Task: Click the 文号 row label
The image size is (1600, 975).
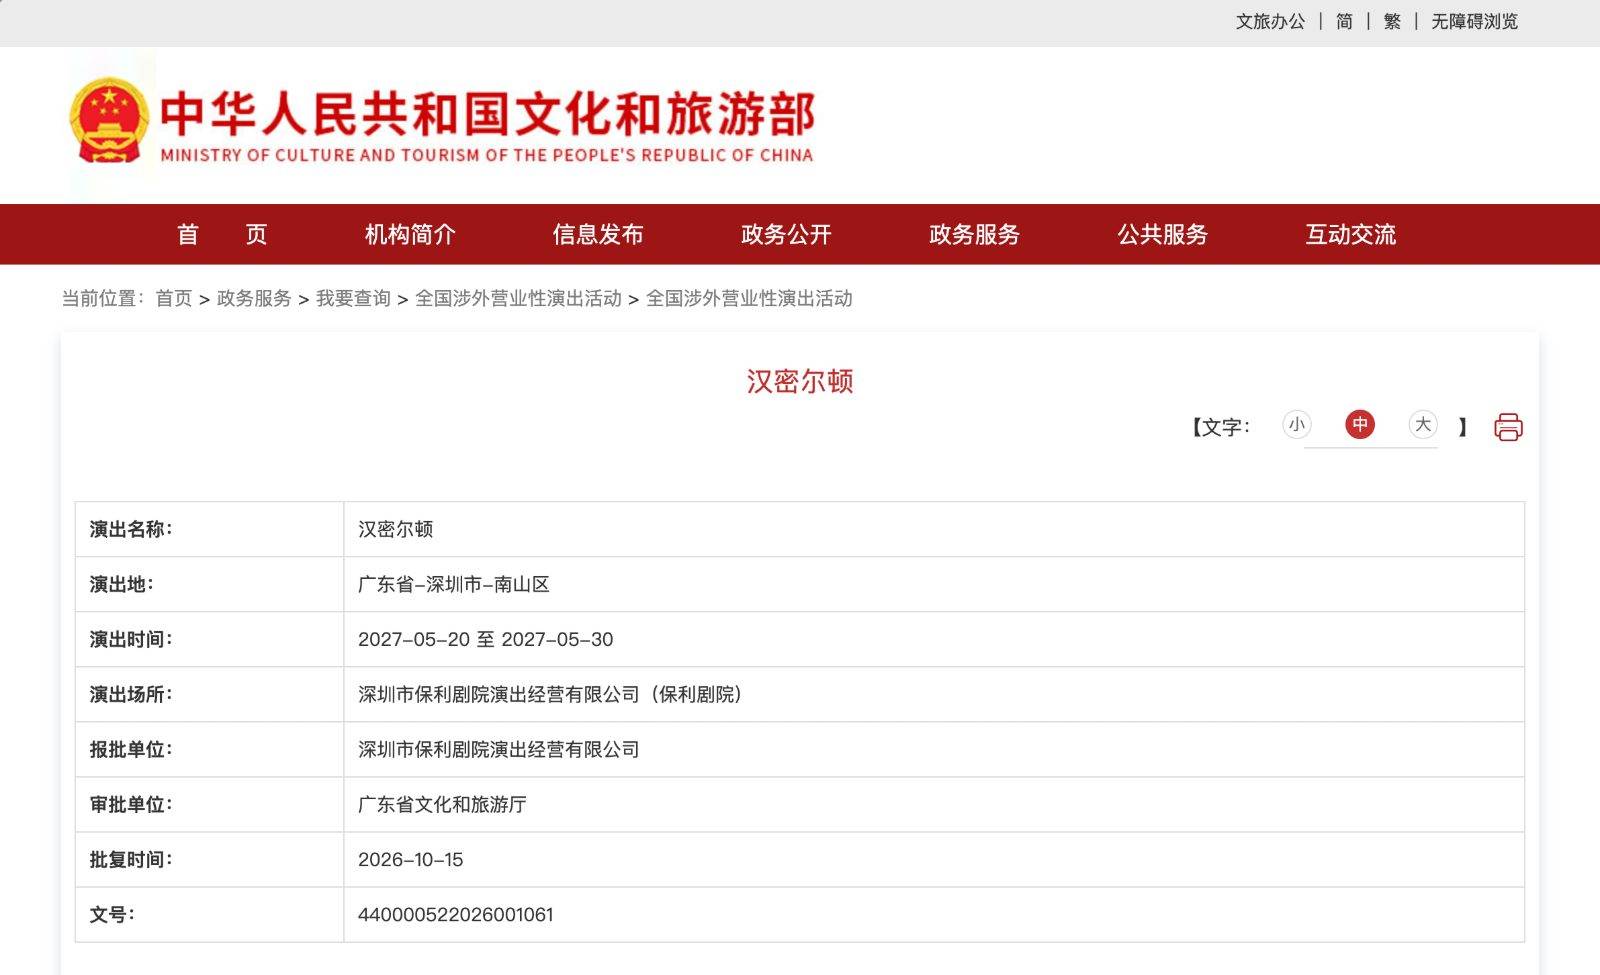Action: click(112, 914)
